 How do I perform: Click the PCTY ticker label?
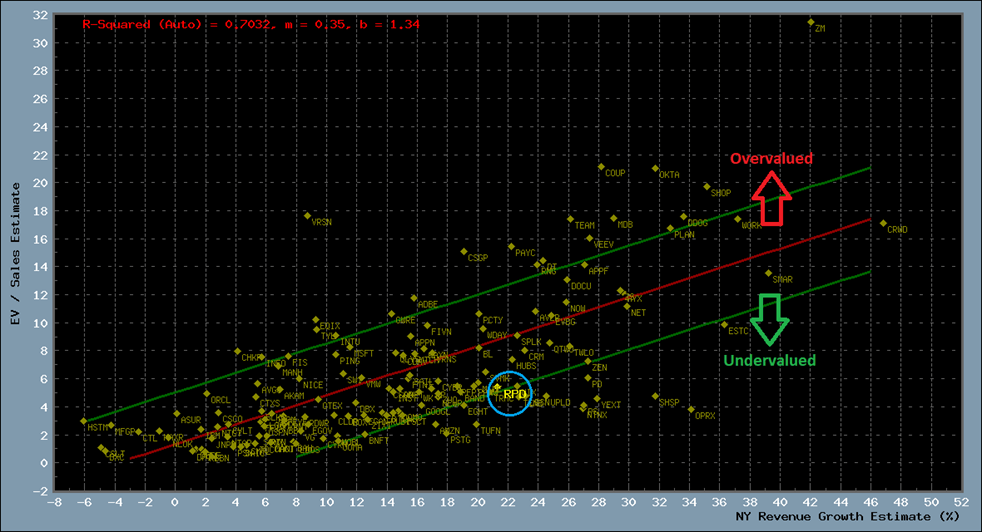tap(493, 321)
